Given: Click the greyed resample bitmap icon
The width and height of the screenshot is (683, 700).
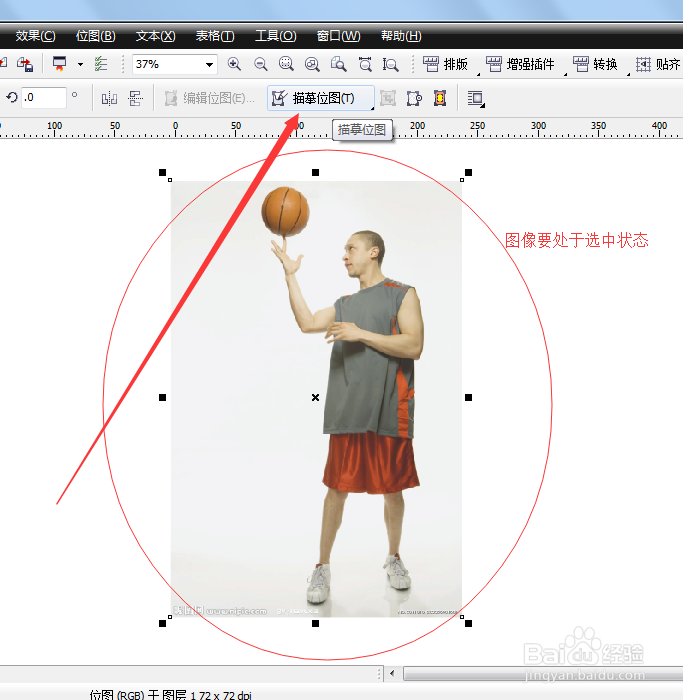Looking at the screenshot, I should coord(387,98).
